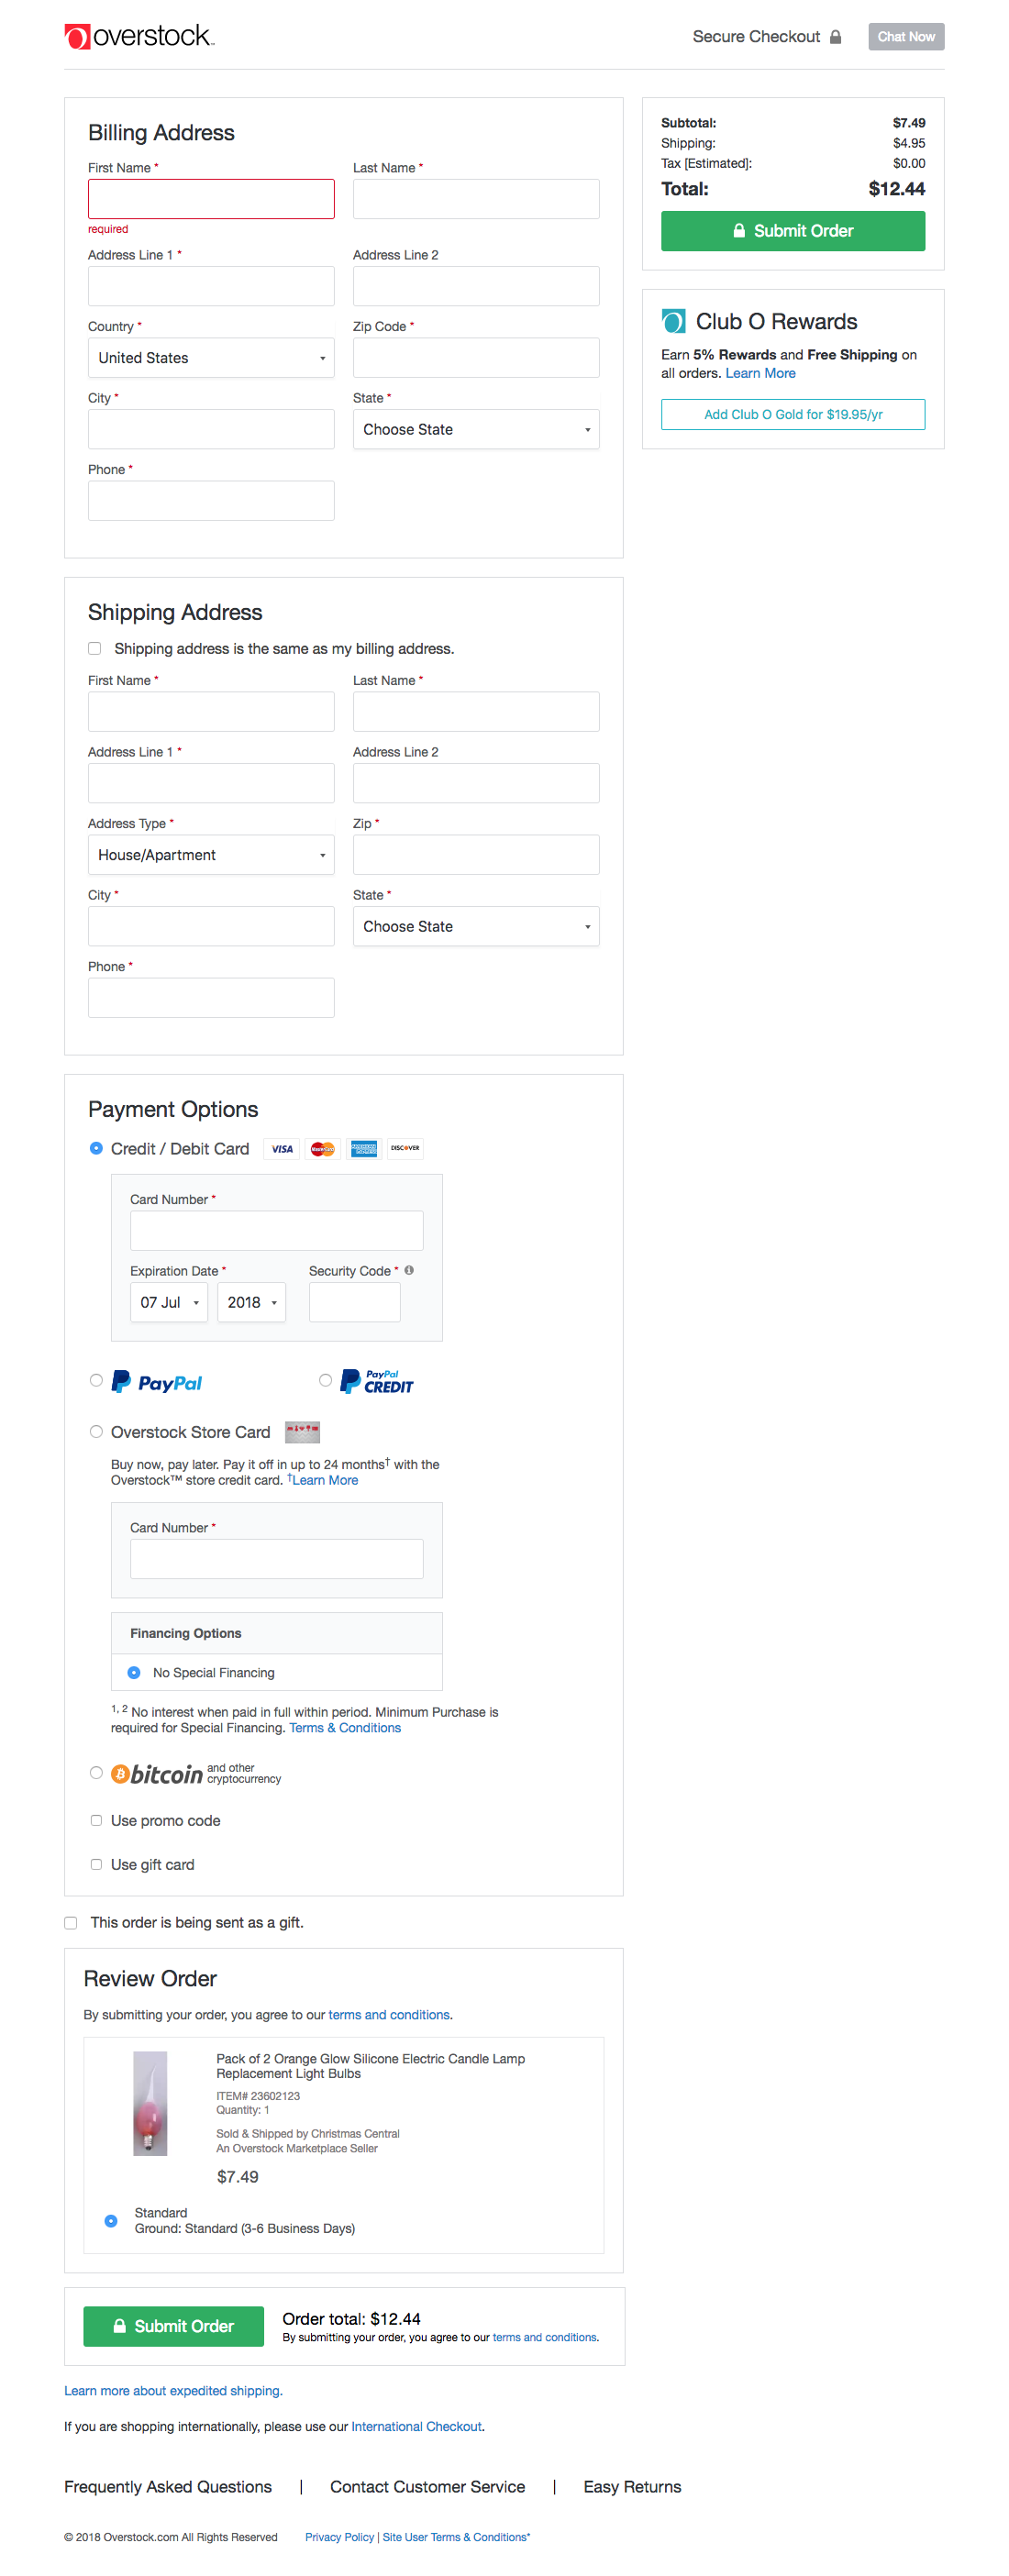1009x2576 pixels.
Task: Click the MasterCard icon
Action: click(322, 1148)
